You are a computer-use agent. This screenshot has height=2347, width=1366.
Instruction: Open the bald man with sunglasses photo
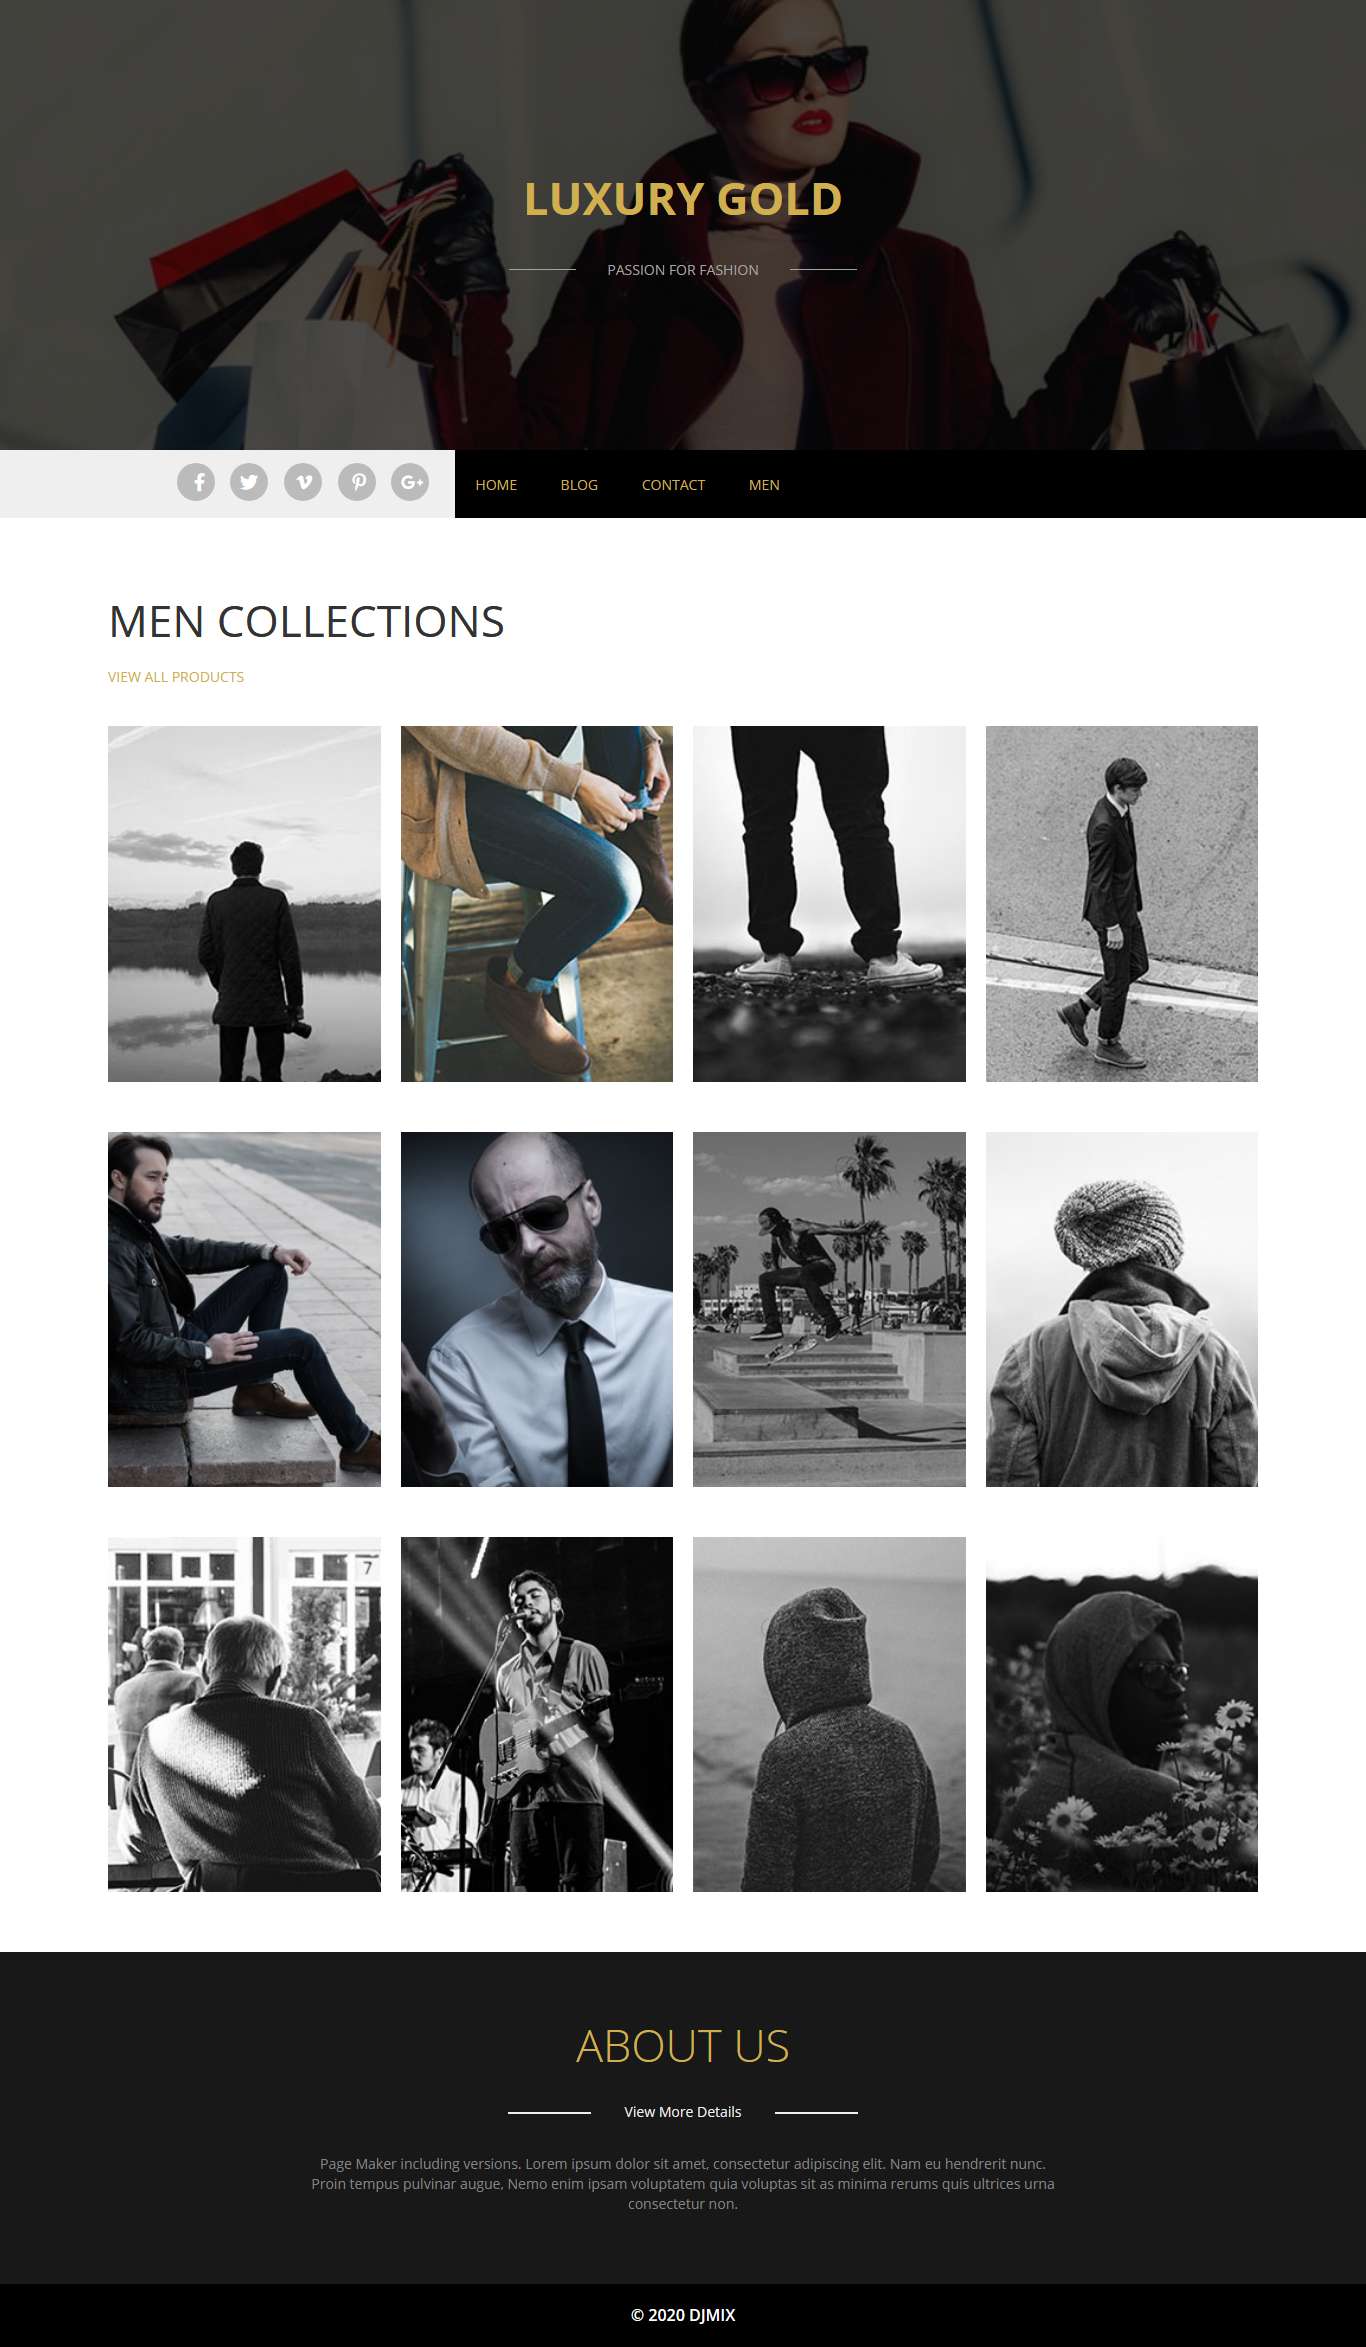click(x=537, y=1309)
